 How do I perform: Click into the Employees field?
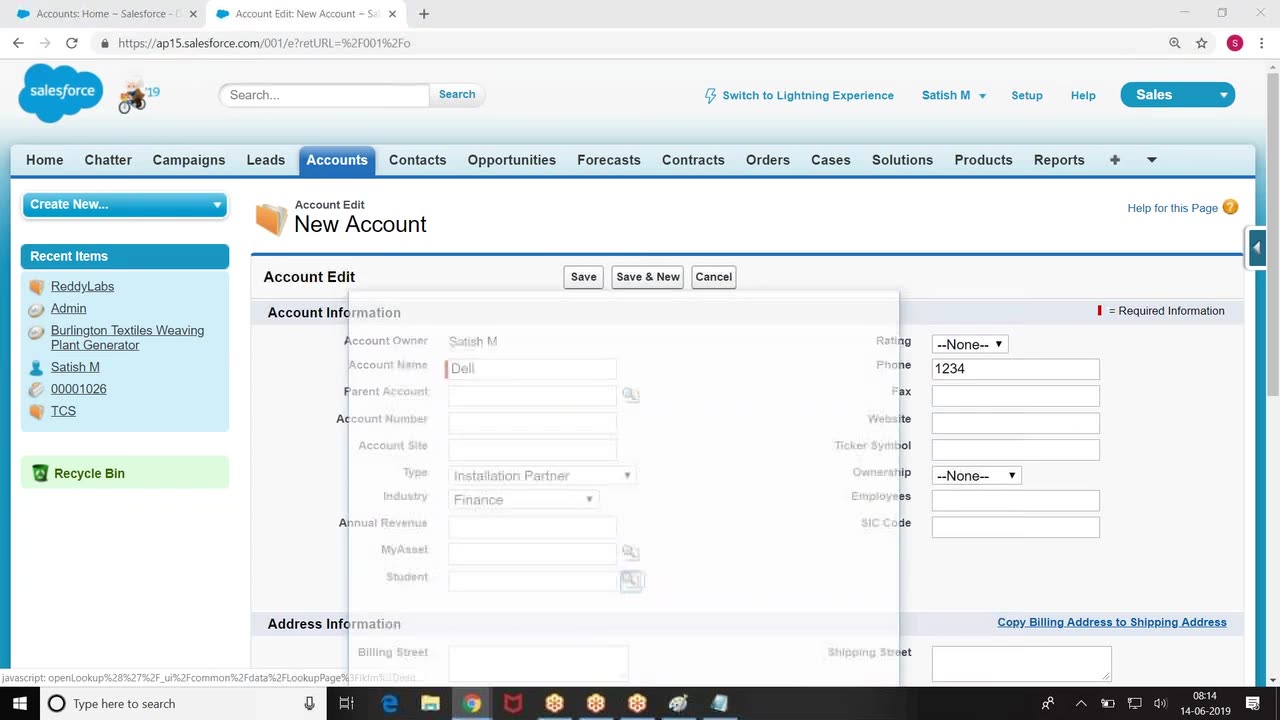[x=1015, y=501]
